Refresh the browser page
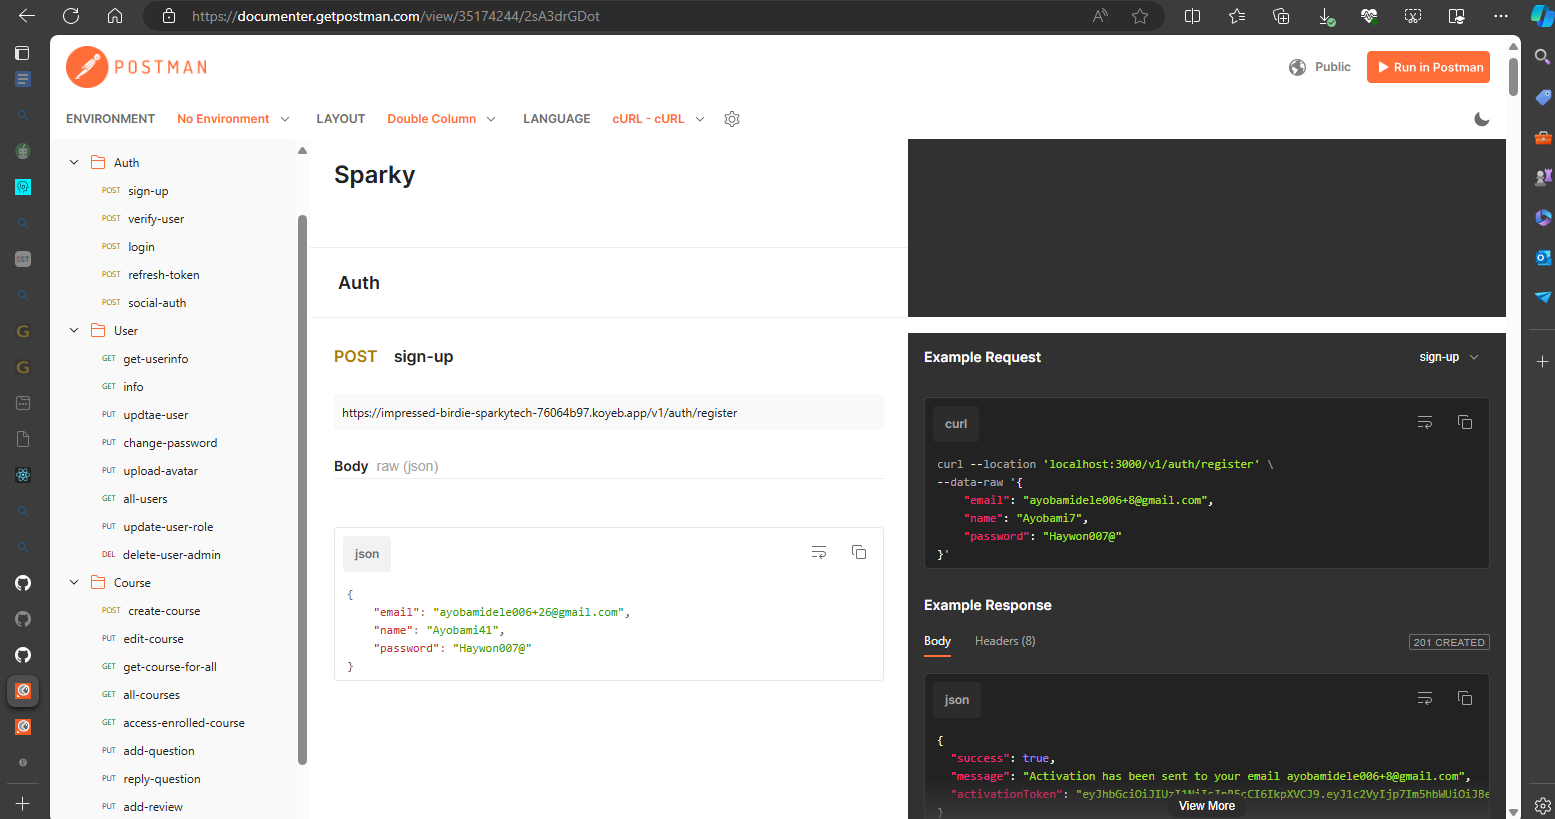The width and height of the screenshot is (1555, 819). tap(71, 16)
